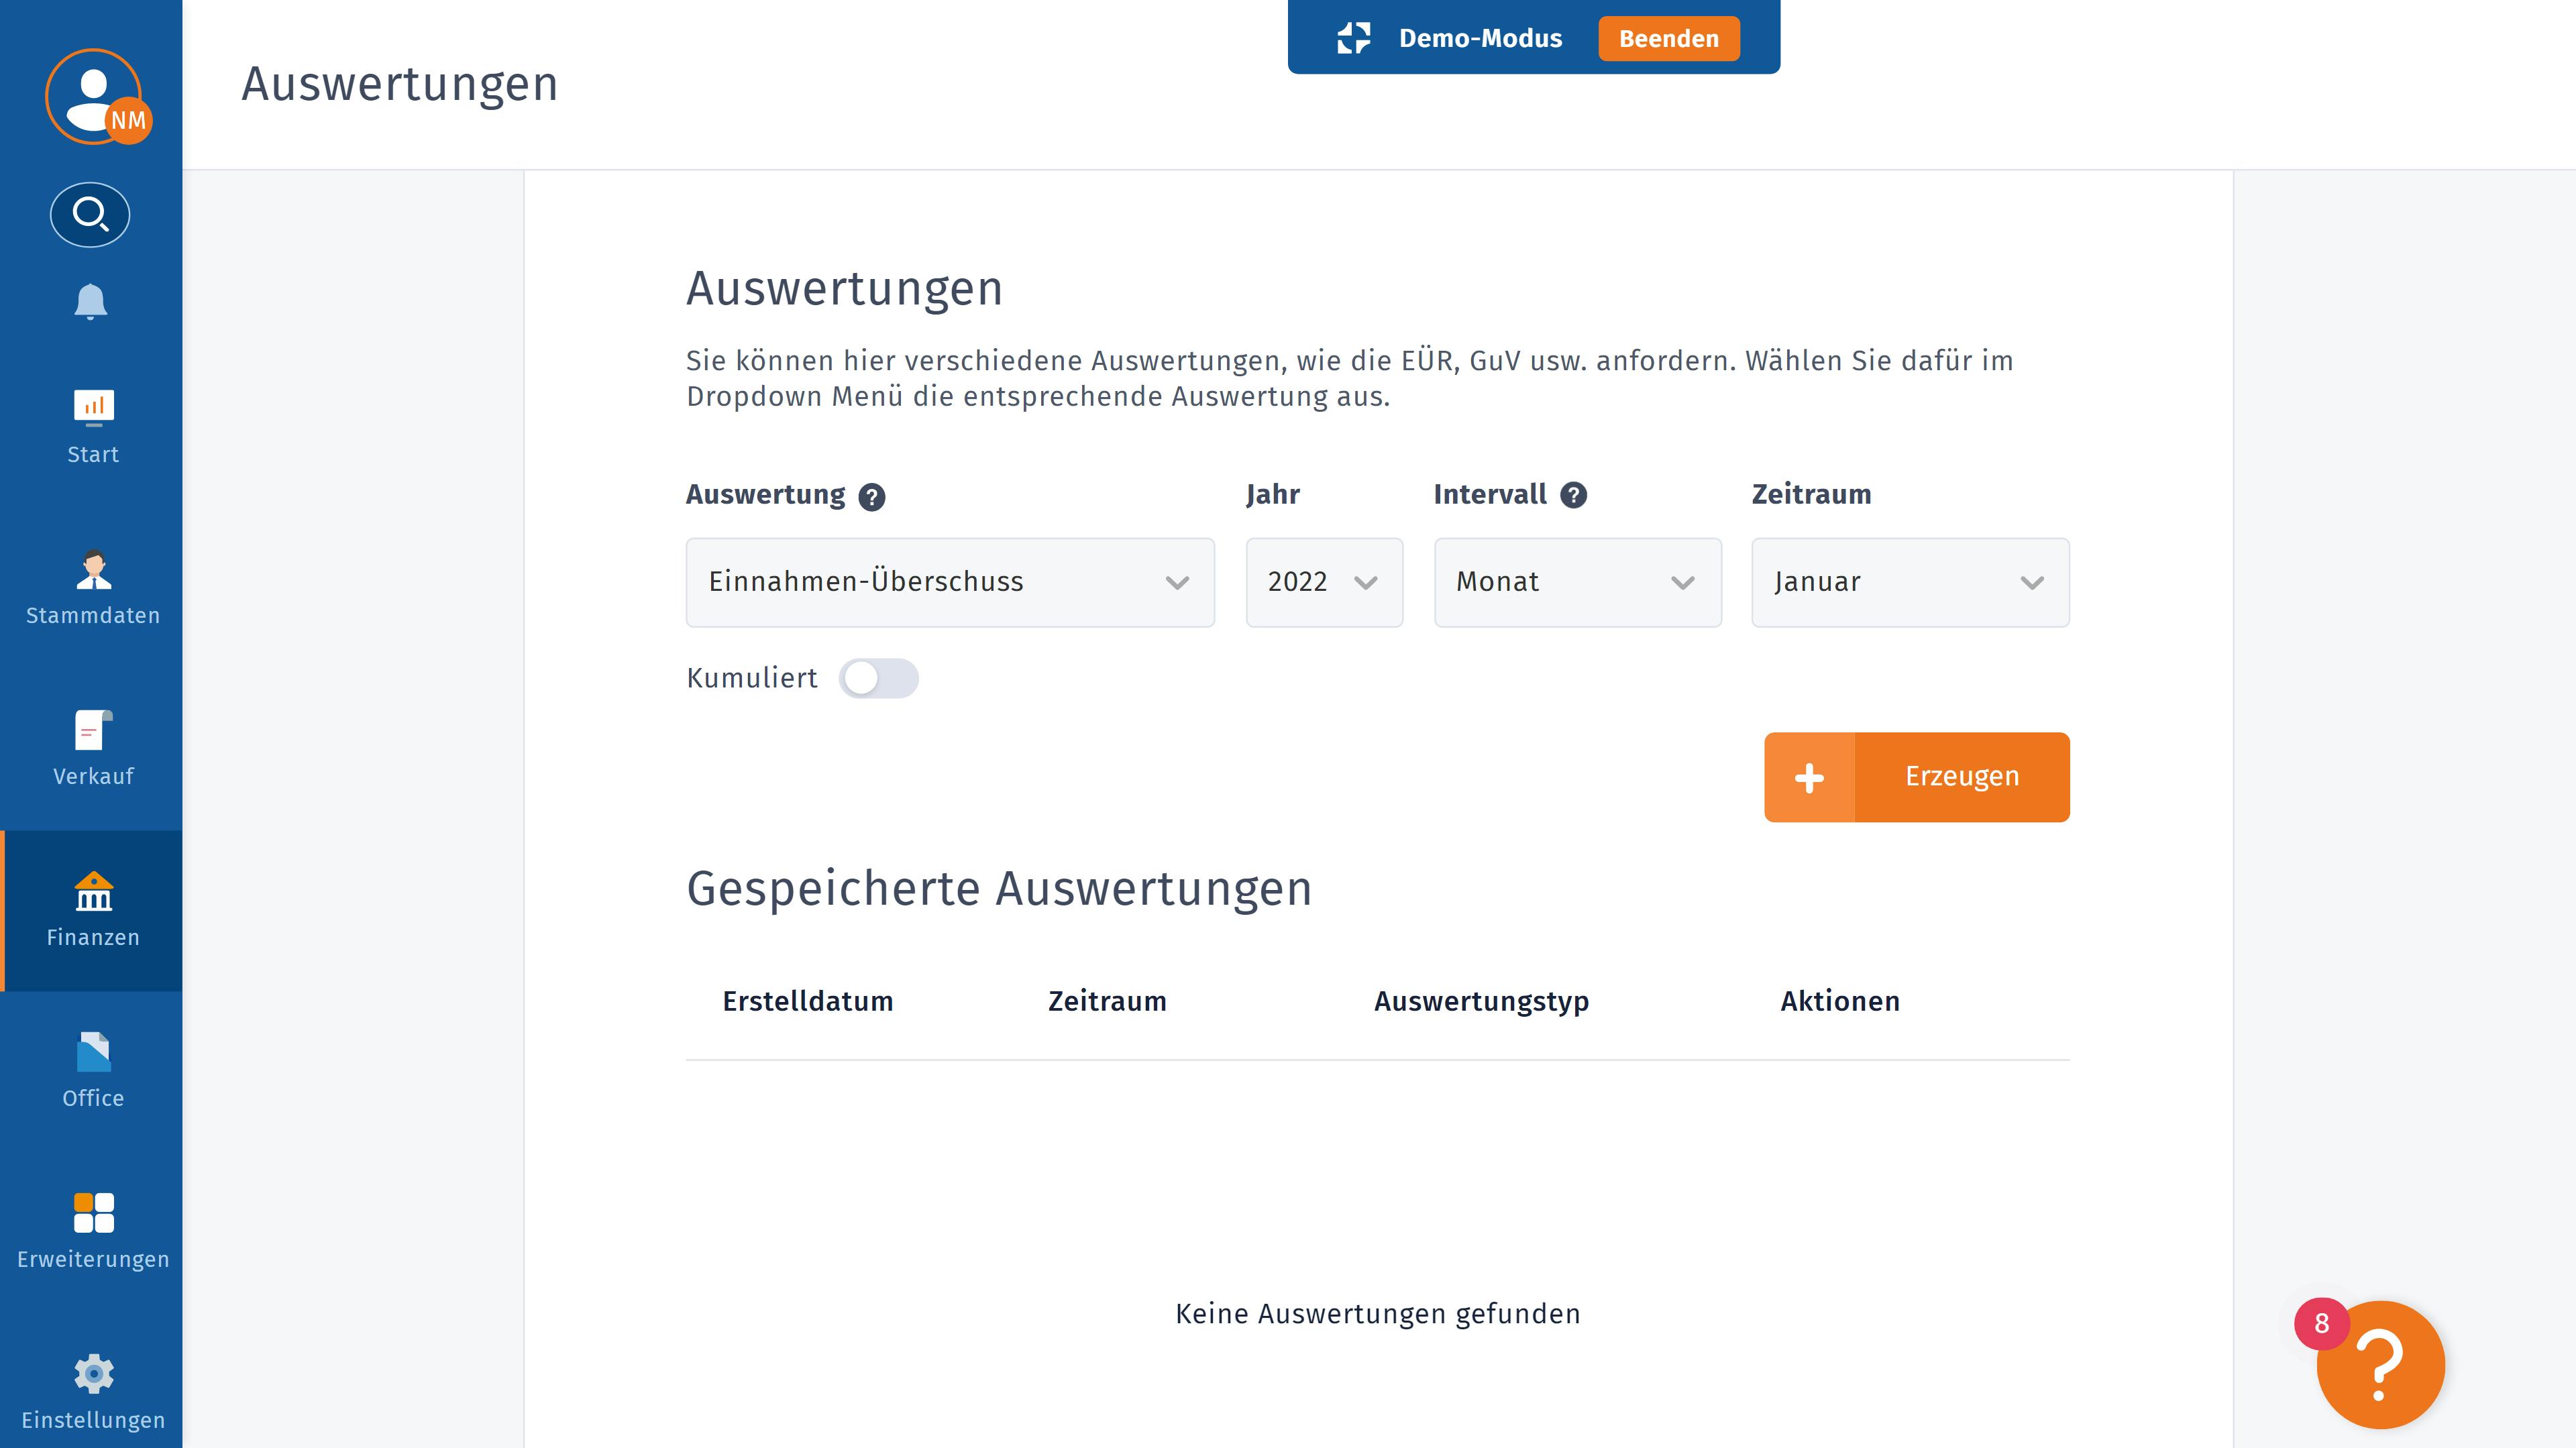Click the notifications bell icon
The image size is (2576, 1448).
click(91, 301)
